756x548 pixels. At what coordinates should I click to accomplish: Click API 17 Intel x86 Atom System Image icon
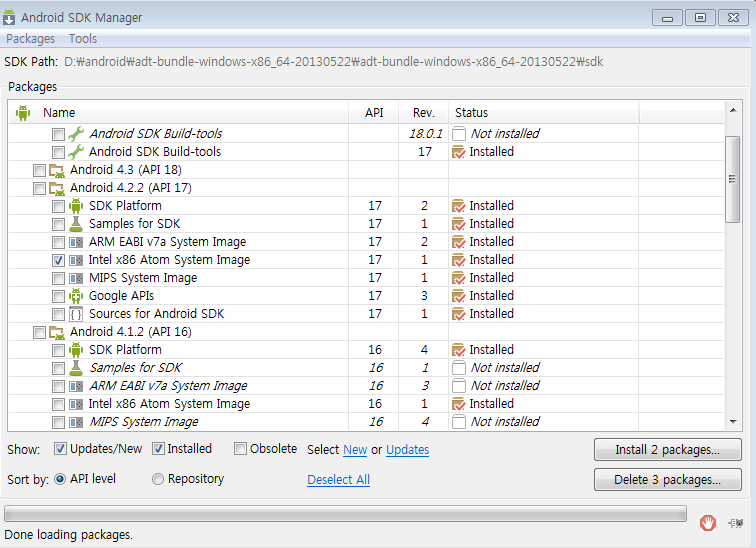click(76, 260)
